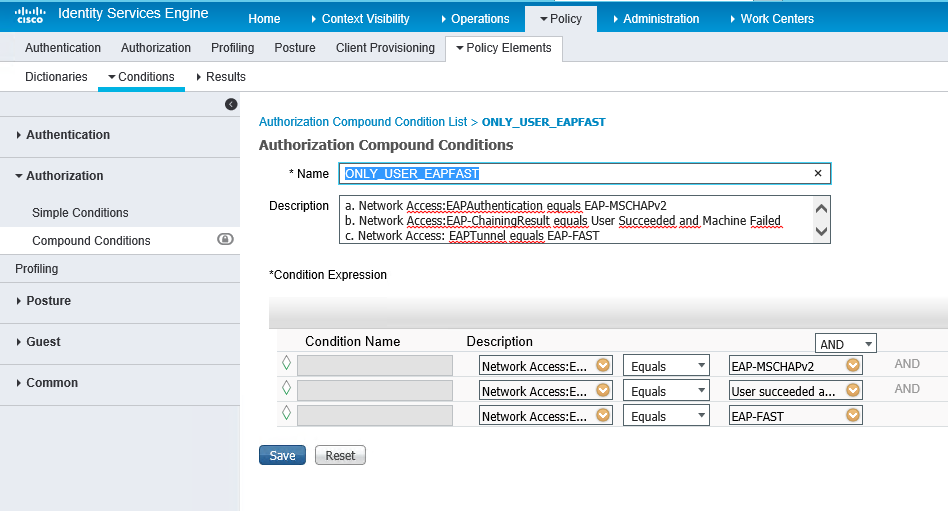Image resolution: width=948 pixels, height=511 pixels.
Task: Click the condition name field in the EAP-FAST row
Action: point(375,415)
